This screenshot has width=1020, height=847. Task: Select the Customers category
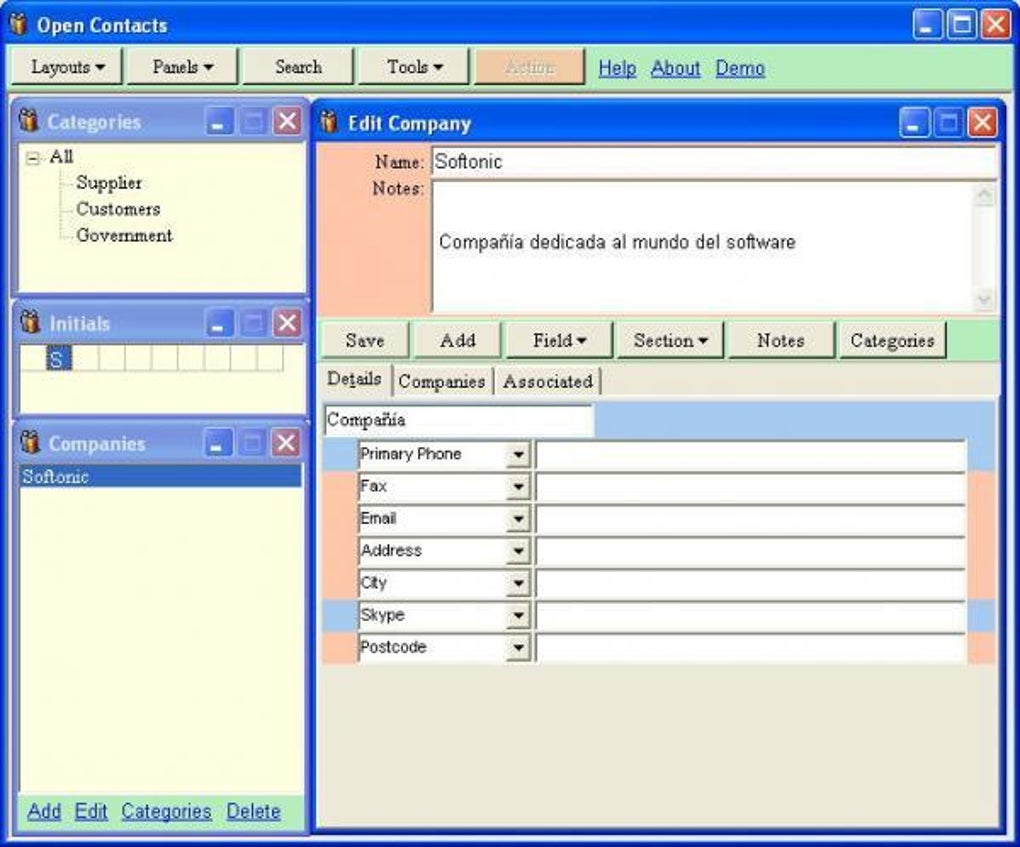118,209
